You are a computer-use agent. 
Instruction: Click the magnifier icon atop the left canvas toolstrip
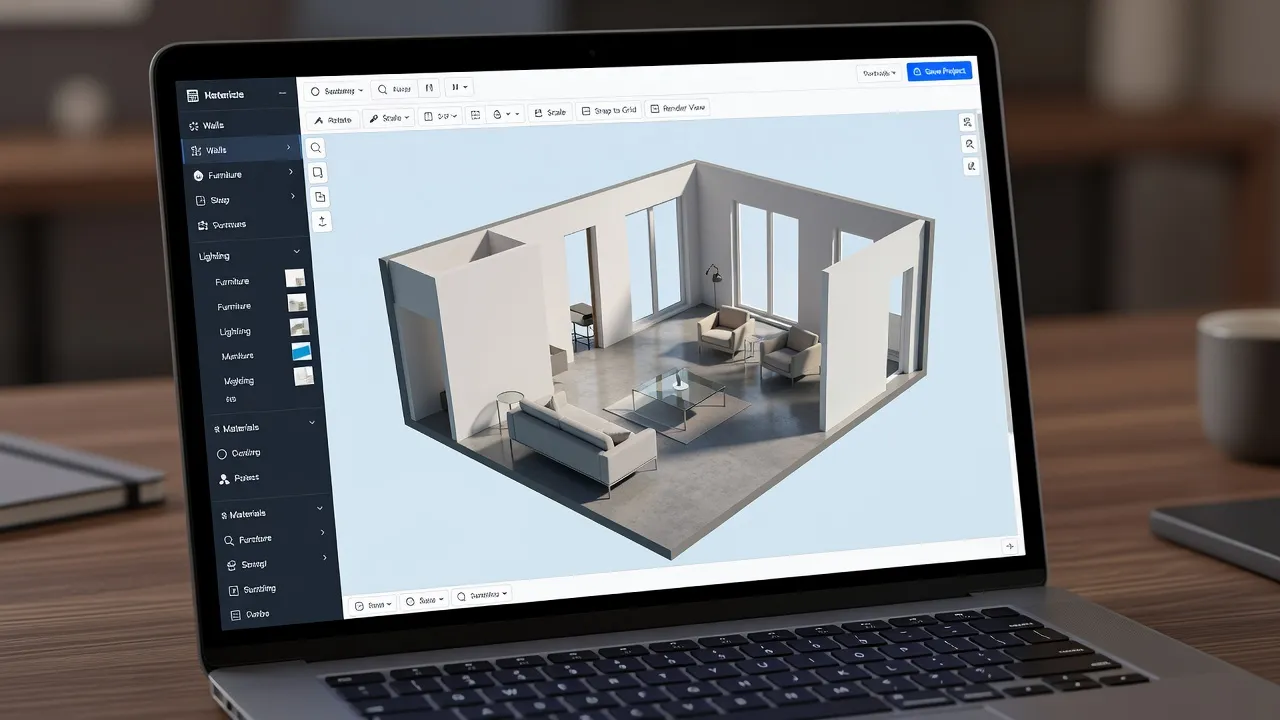(x=316, y=148)
